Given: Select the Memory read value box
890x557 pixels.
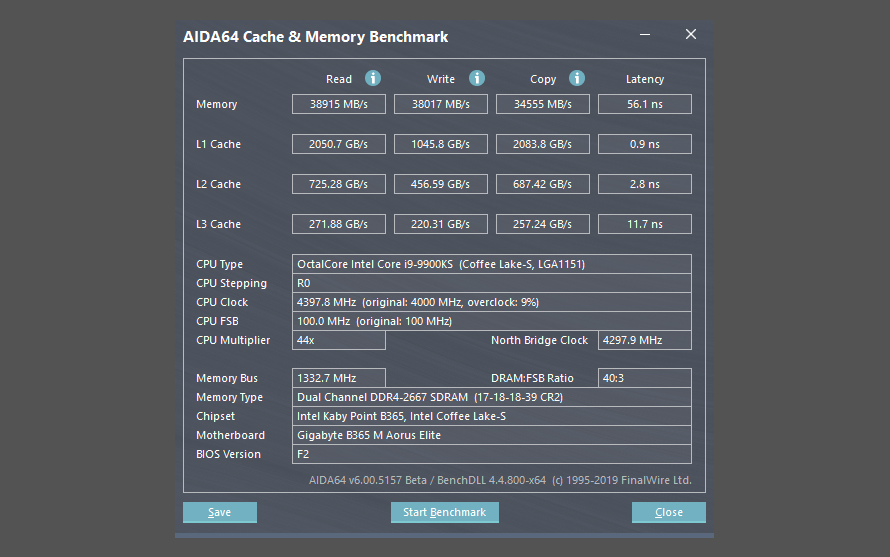Looking at the screenshot, I should 339,104.
